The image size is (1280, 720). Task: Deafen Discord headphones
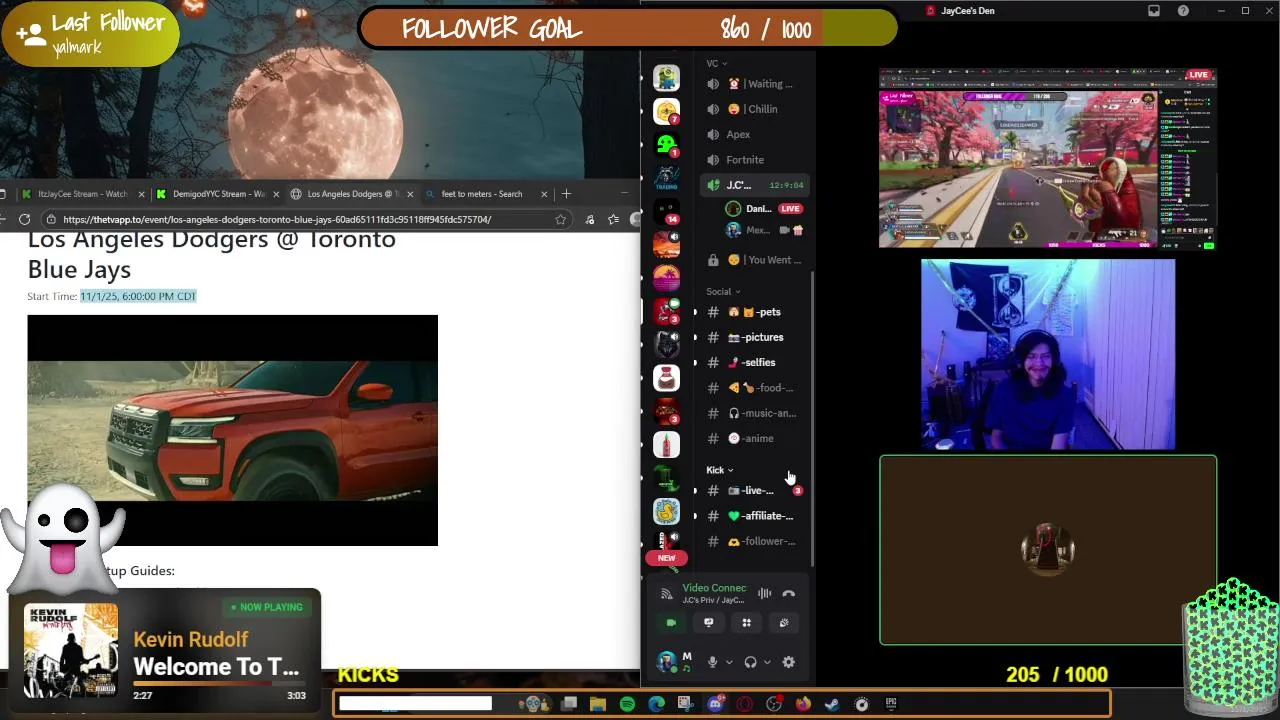click(x=750, y=662)
